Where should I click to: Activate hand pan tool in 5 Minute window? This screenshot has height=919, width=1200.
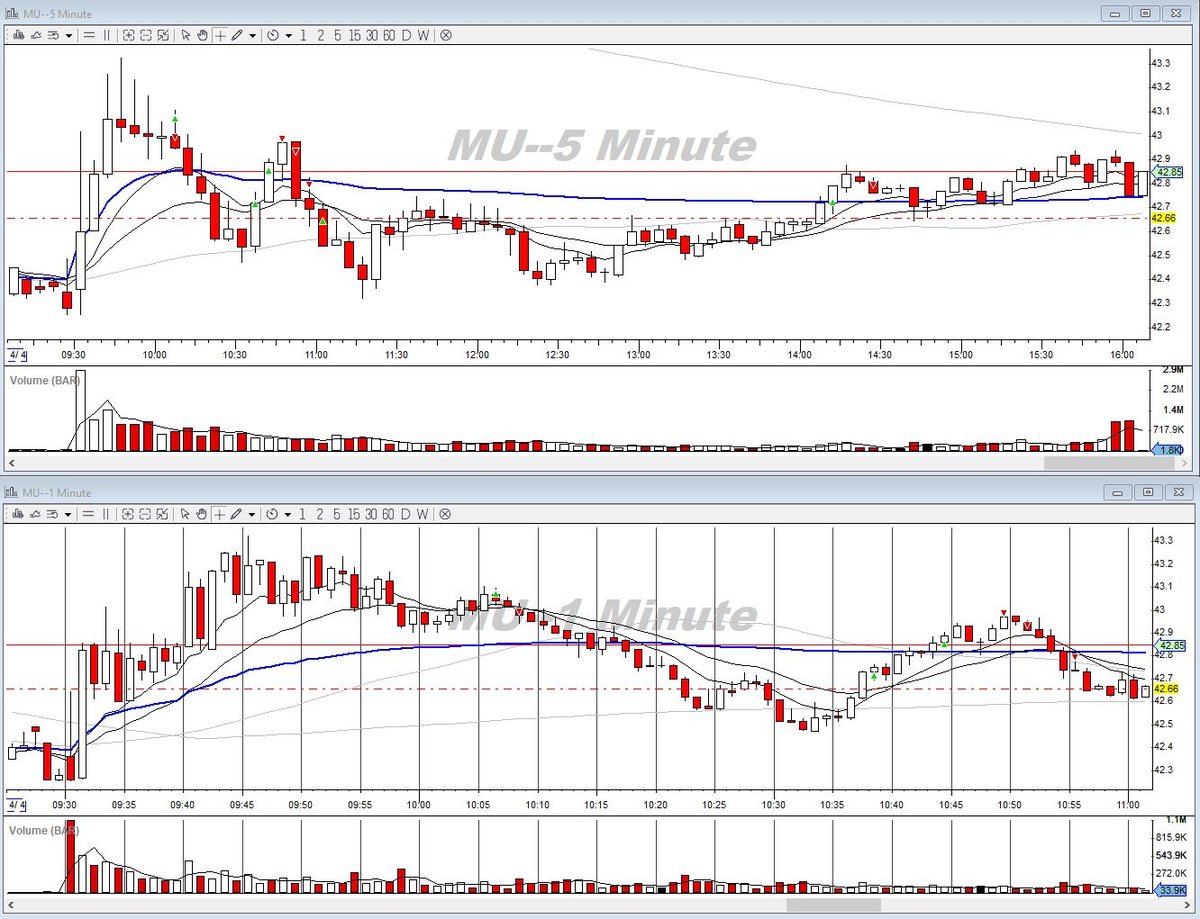pos(202,35)
